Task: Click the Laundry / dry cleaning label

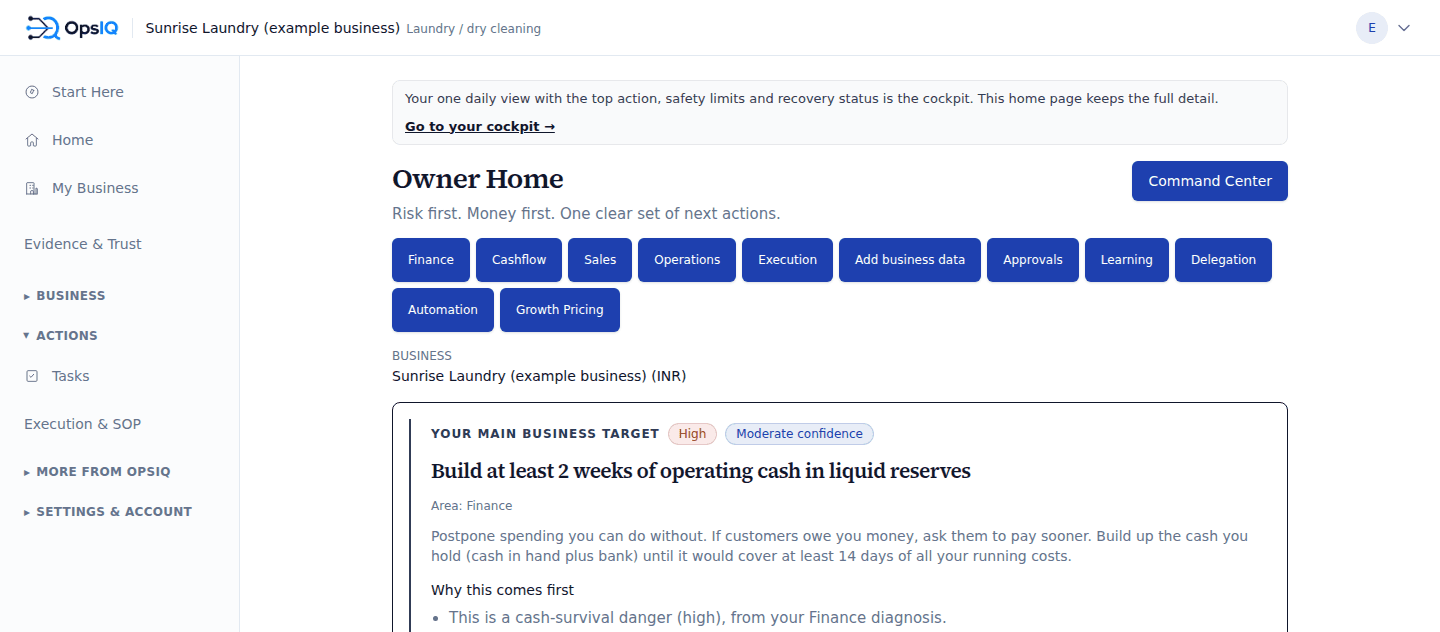Action: click(x=474, y=29)
